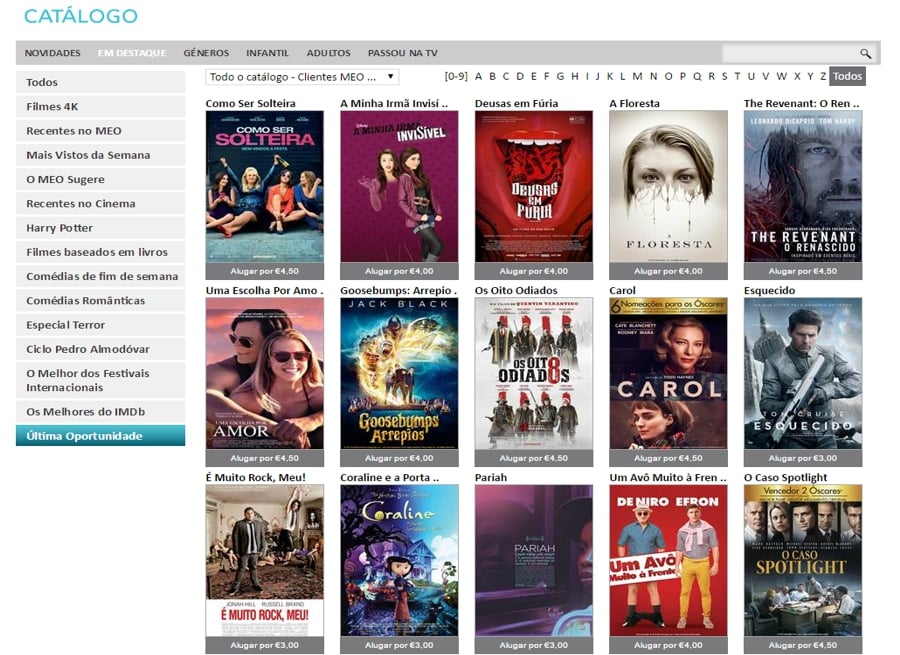Click the search magnifier icon
Image resolution: width=900 pixels, height=655 pixels.
[x=865, y=53]
